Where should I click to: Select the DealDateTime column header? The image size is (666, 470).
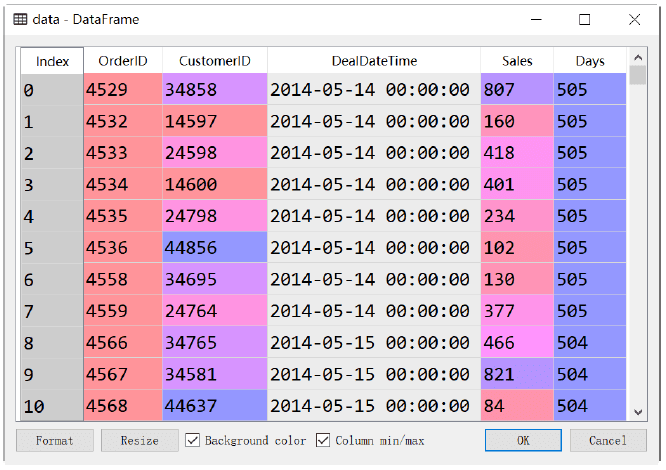(374, 61)
